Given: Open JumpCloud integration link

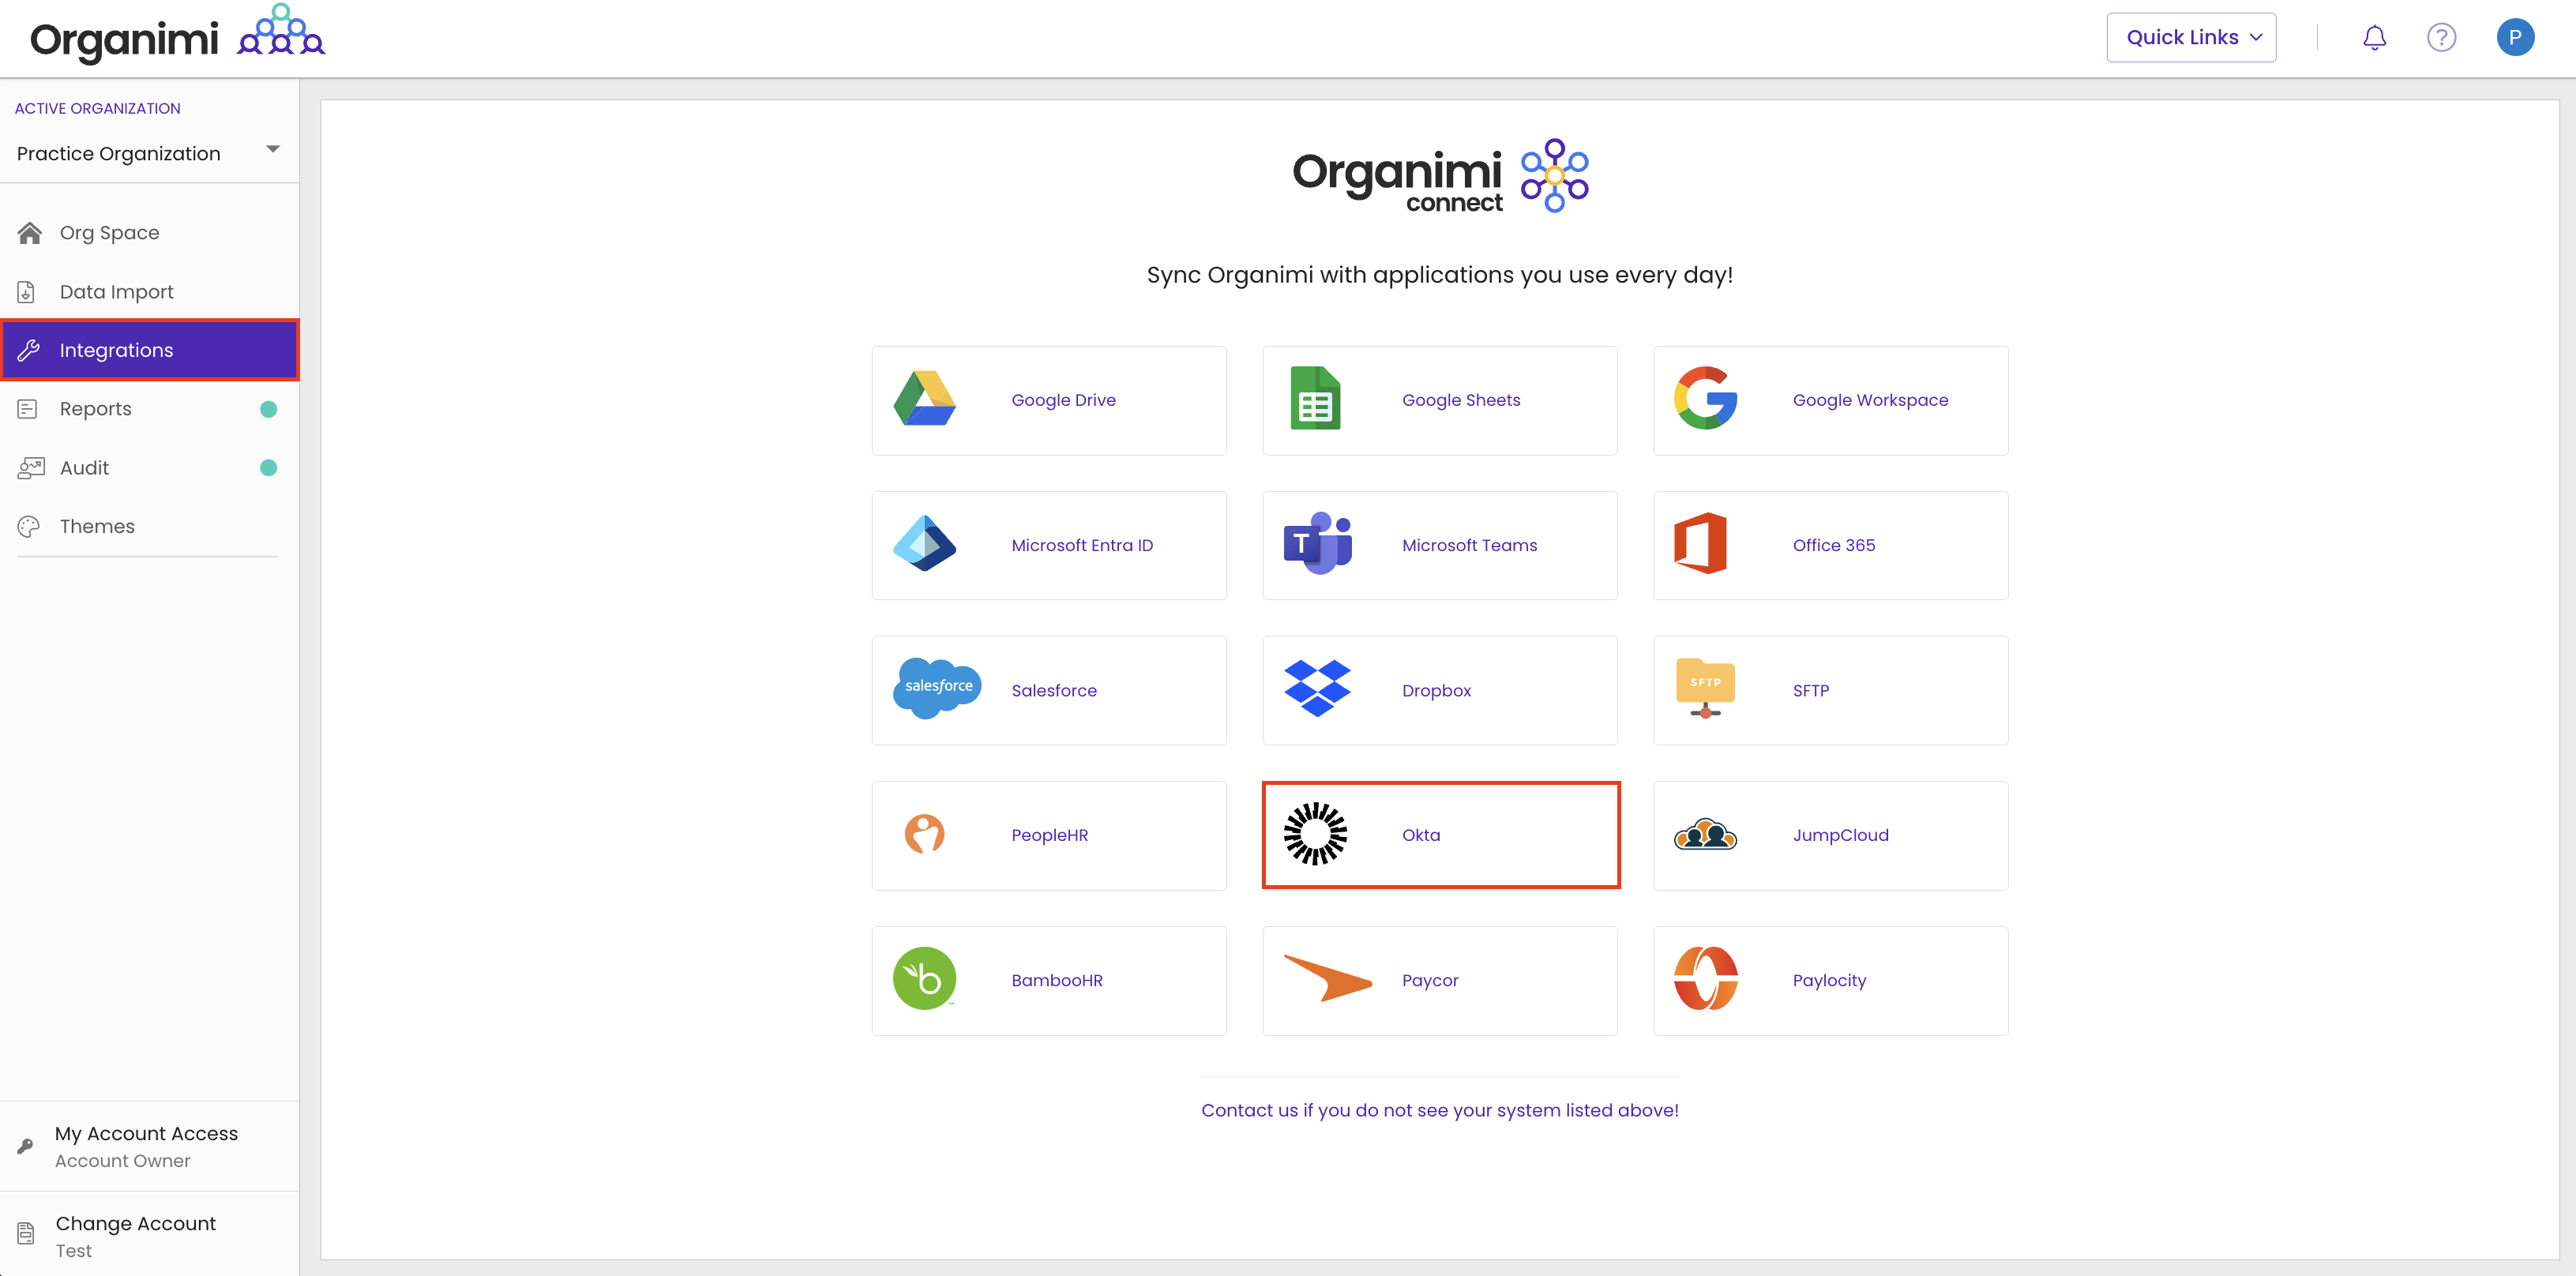Looking at the screenshot, I should (x=1840, y=835).
